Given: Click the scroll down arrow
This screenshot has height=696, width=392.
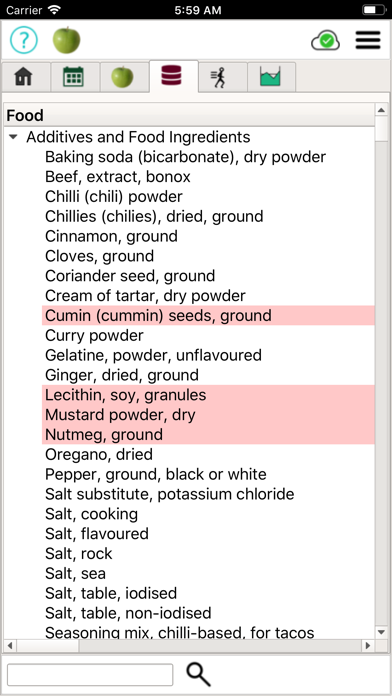Looking at the screenshot, I should tap(381, 632).
